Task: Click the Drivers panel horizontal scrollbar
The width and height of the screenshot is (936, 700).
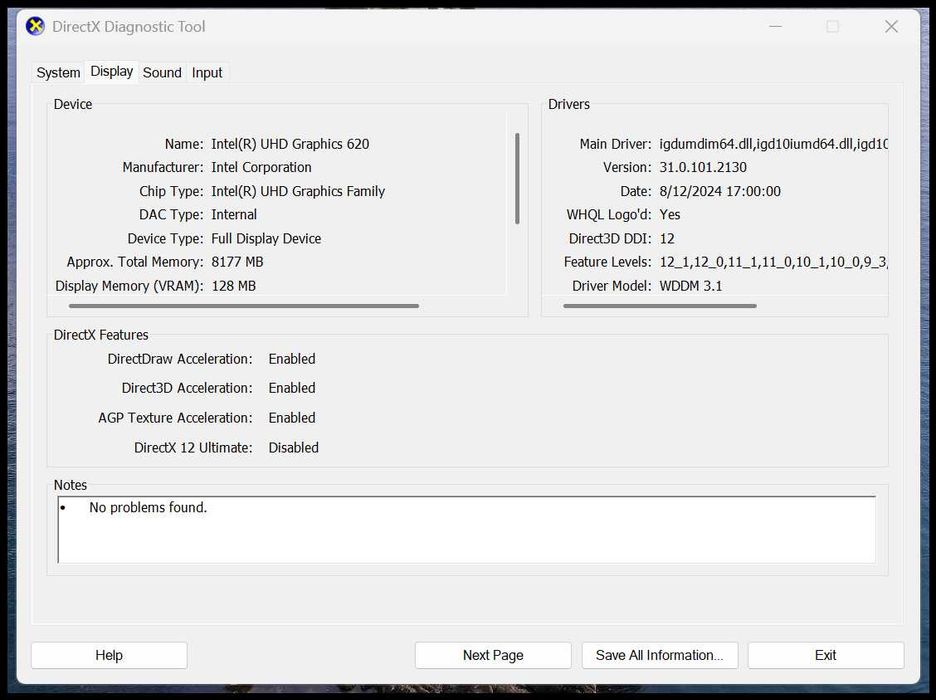Action: pyautogui.click(x=660, y=306)
